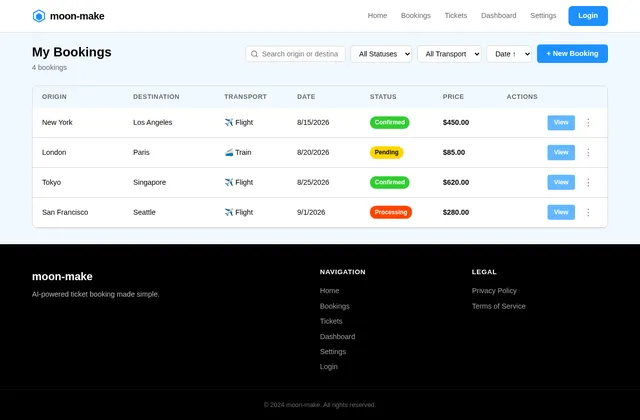640x420 pixels.
Task: Click the San Francisco origin cell
Action: point(65,212)
